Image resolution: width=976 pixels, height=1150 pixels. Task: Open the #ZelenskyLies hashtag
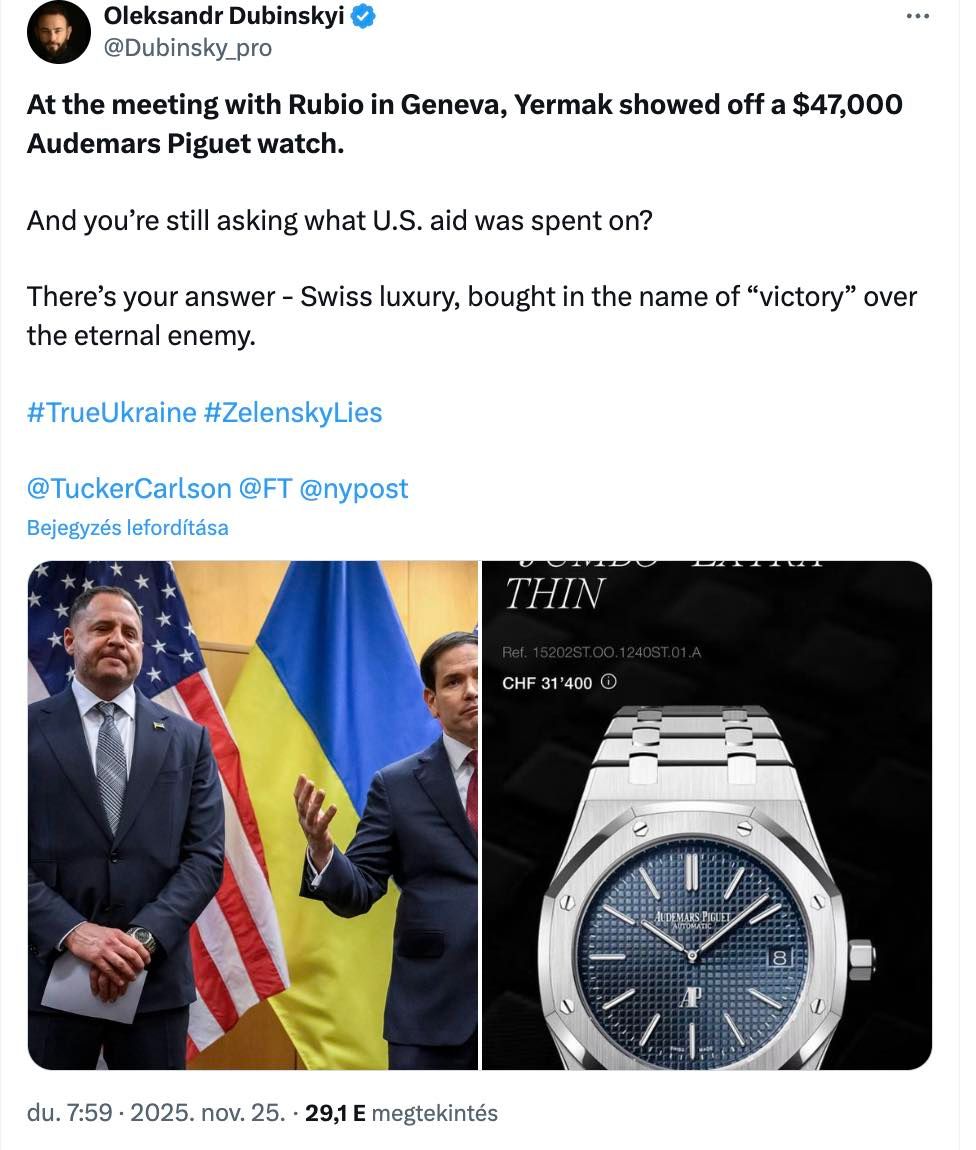click(x=292, y=412)
